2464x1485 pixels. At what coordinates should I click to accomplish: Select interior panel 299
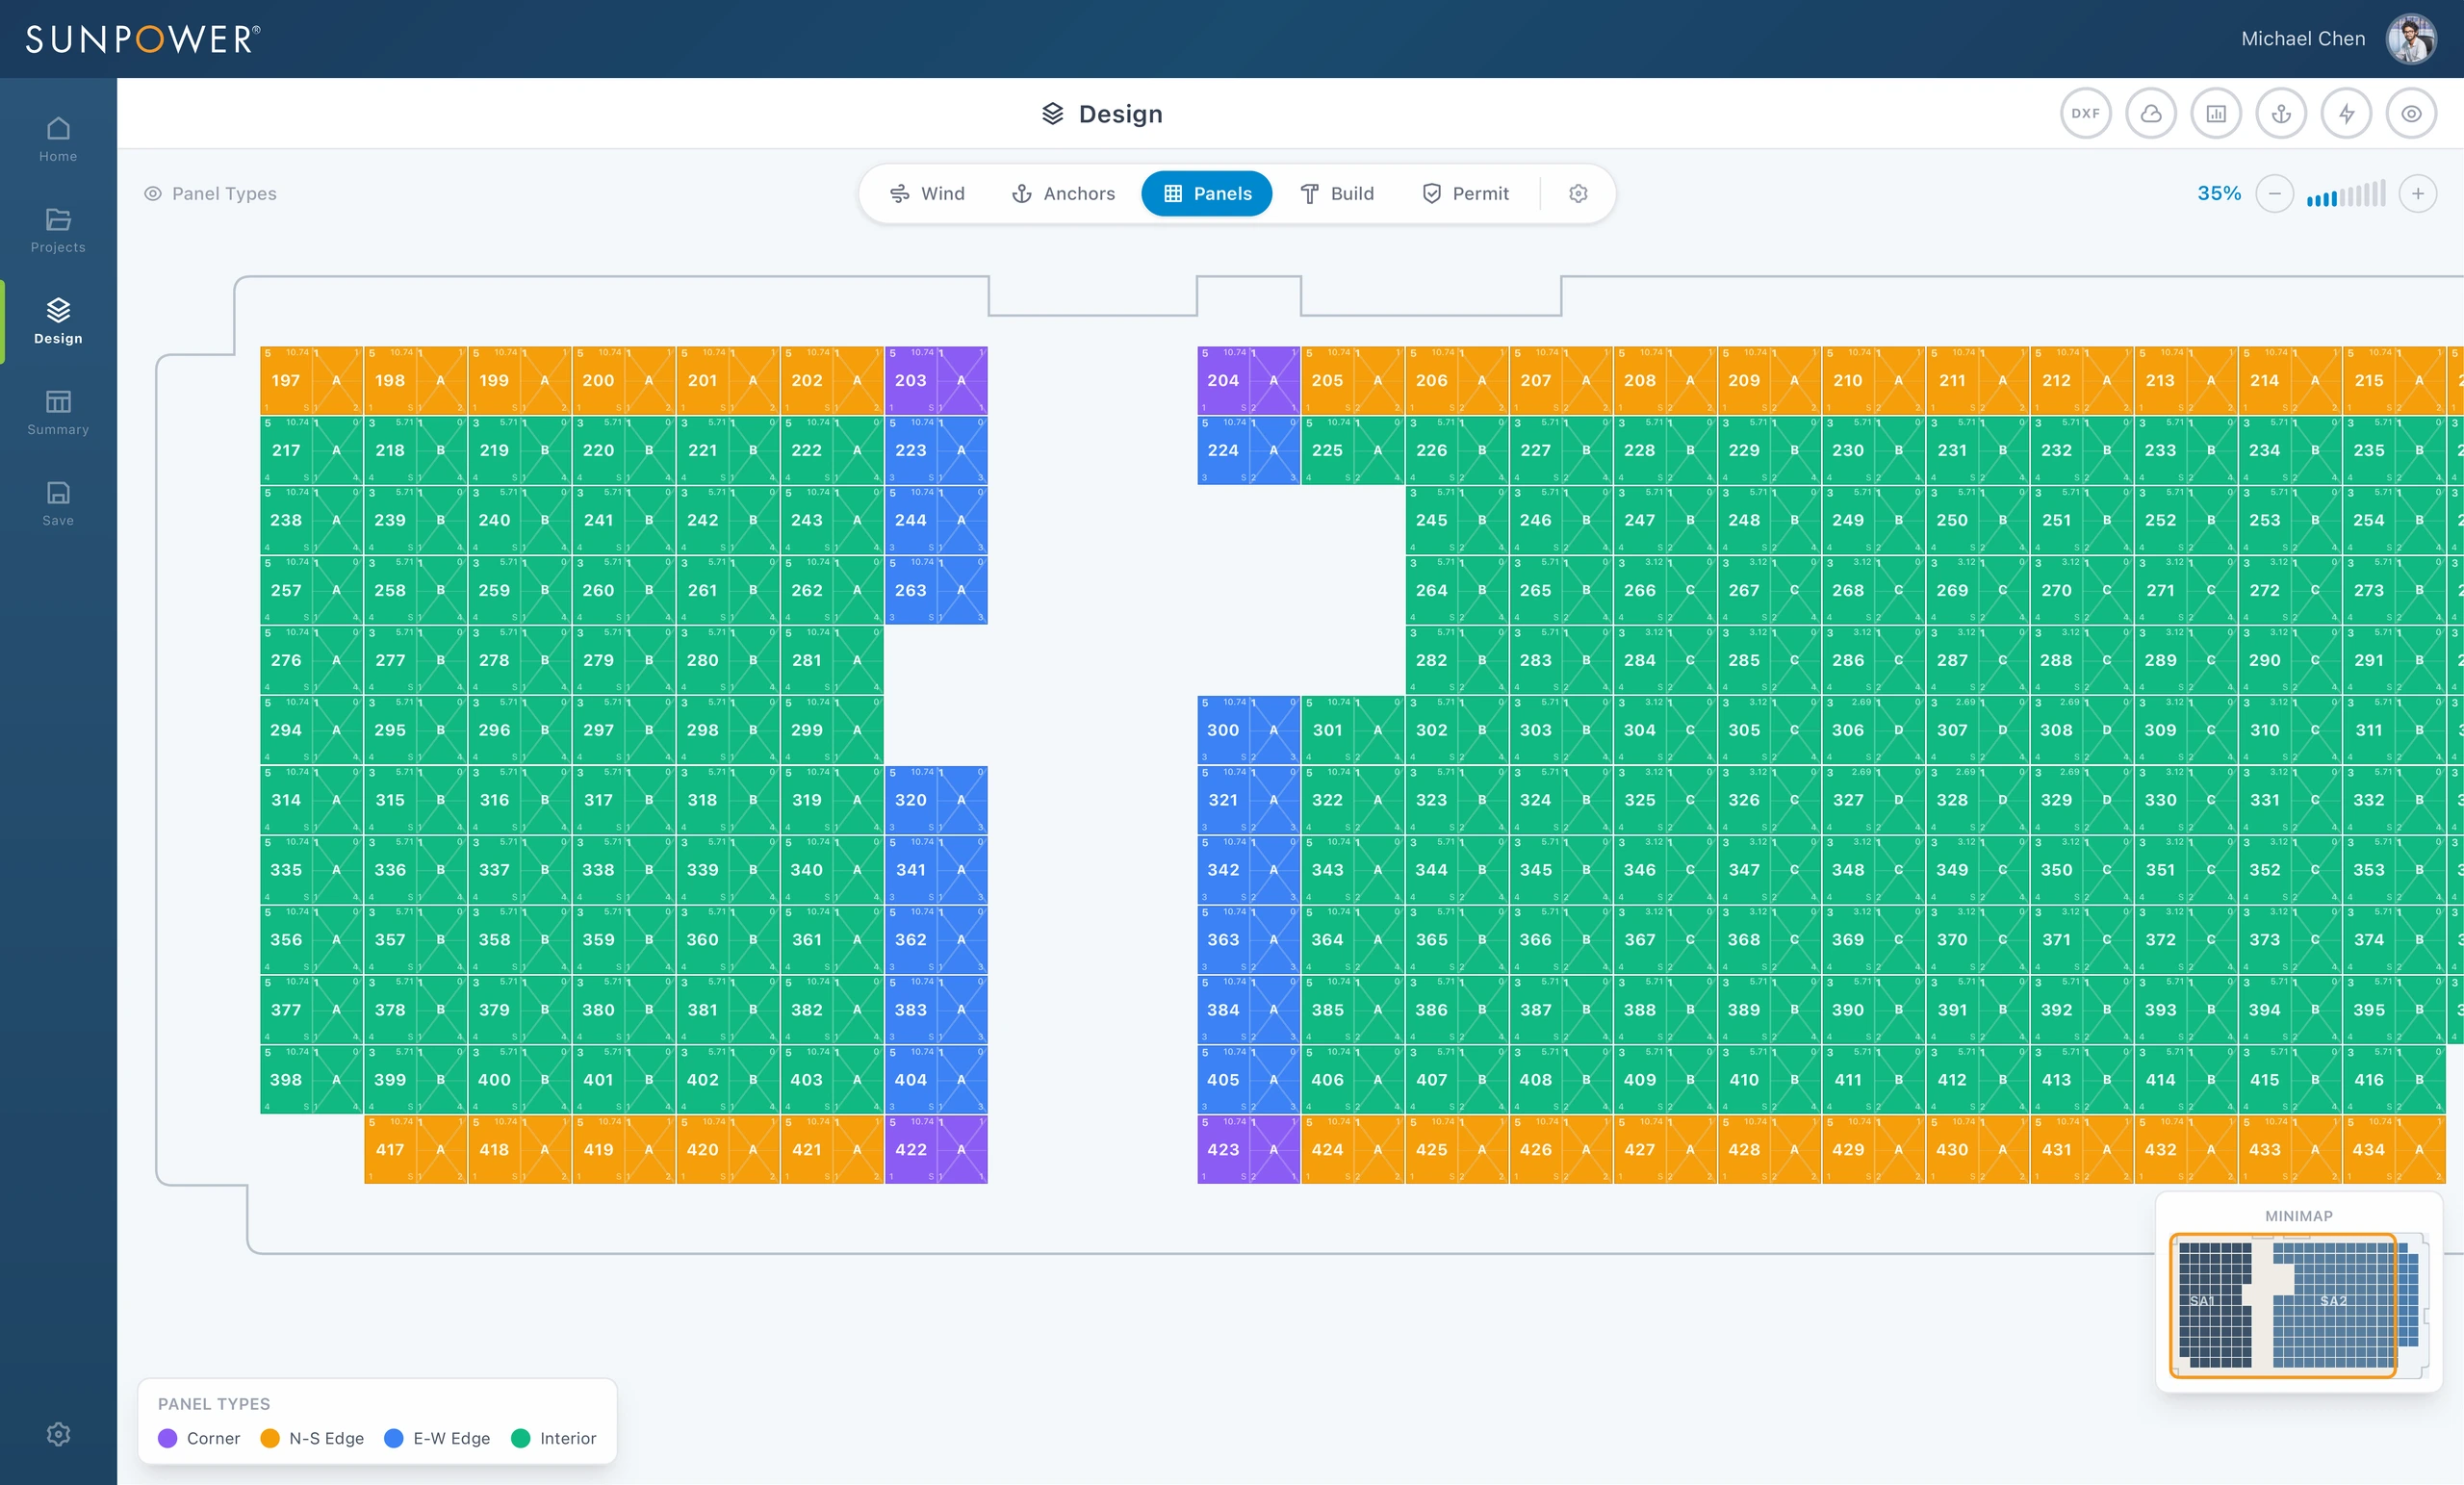[832, 730]
